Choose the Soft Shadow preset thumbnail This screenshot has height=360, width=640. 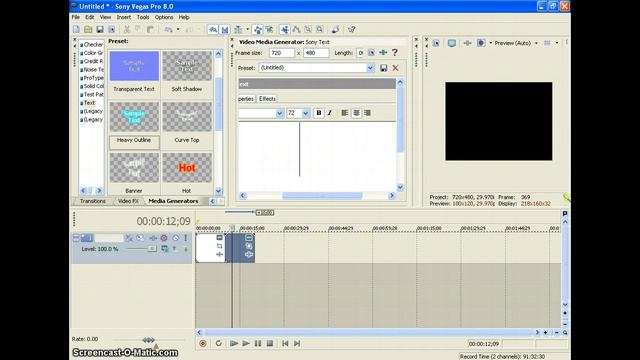pos(187,66)
